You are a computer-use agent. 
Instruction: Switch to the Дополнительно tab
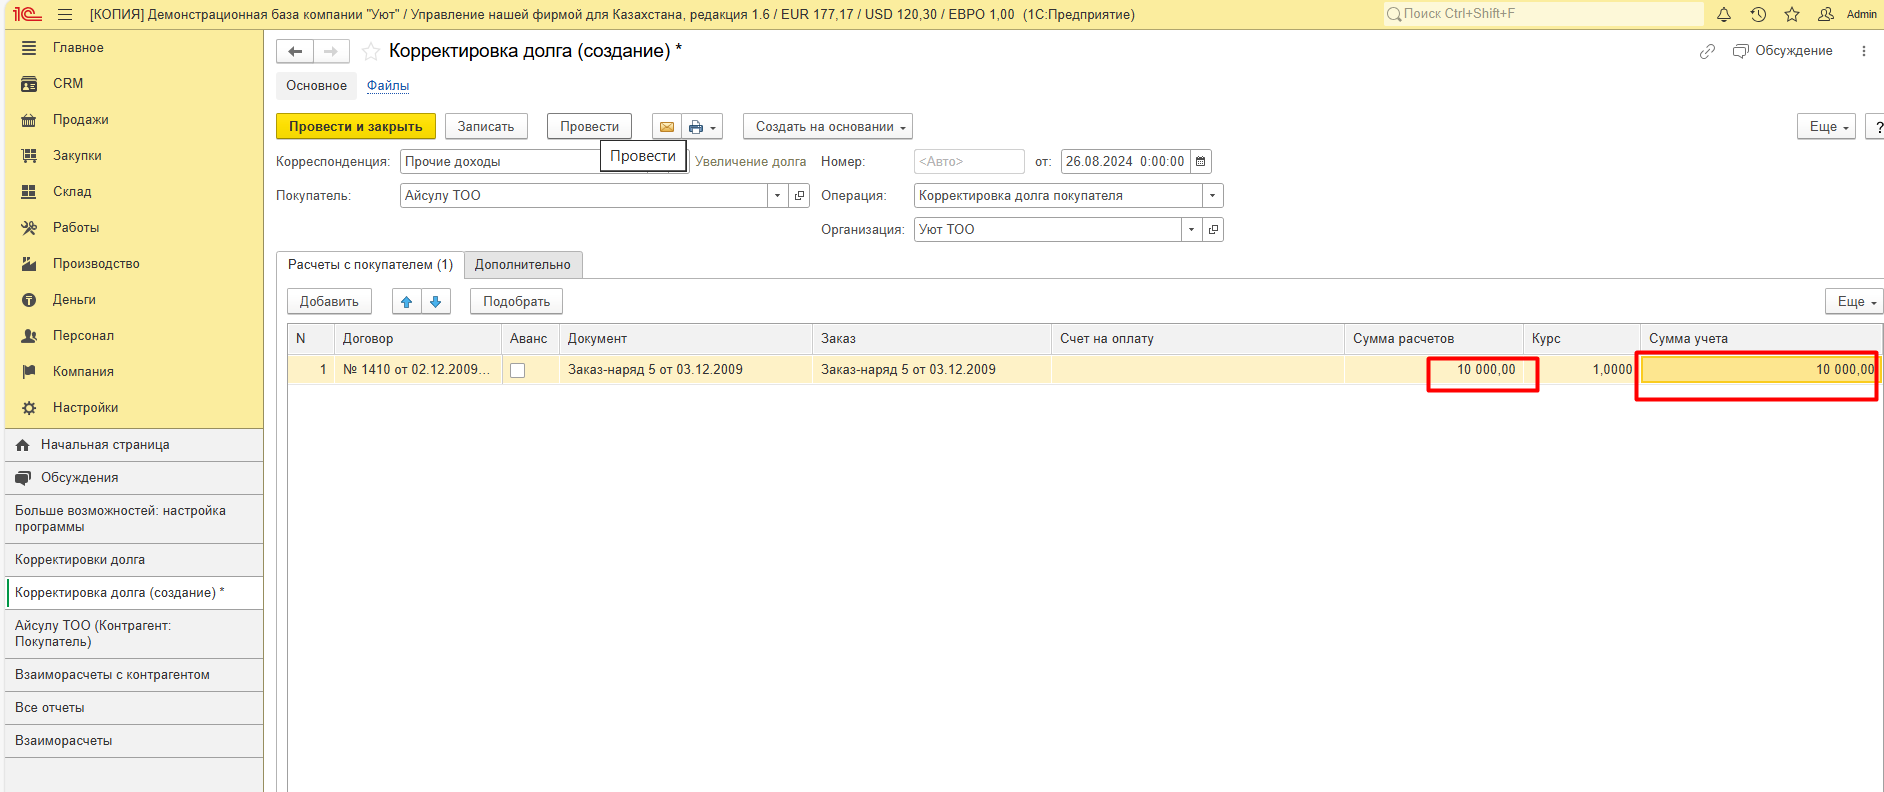pyautogui.click(x=522, y=265)
